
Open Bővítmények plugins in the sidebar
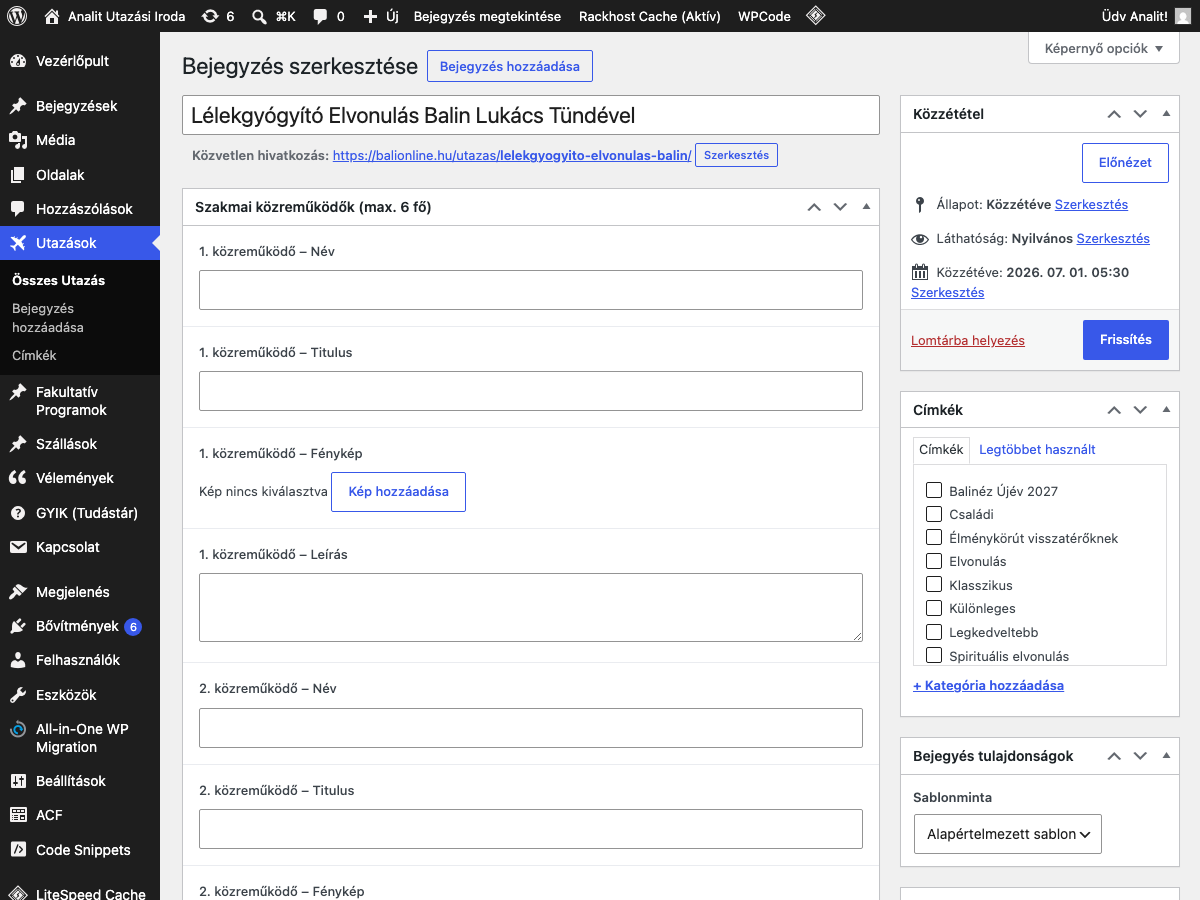pos(80,626)
